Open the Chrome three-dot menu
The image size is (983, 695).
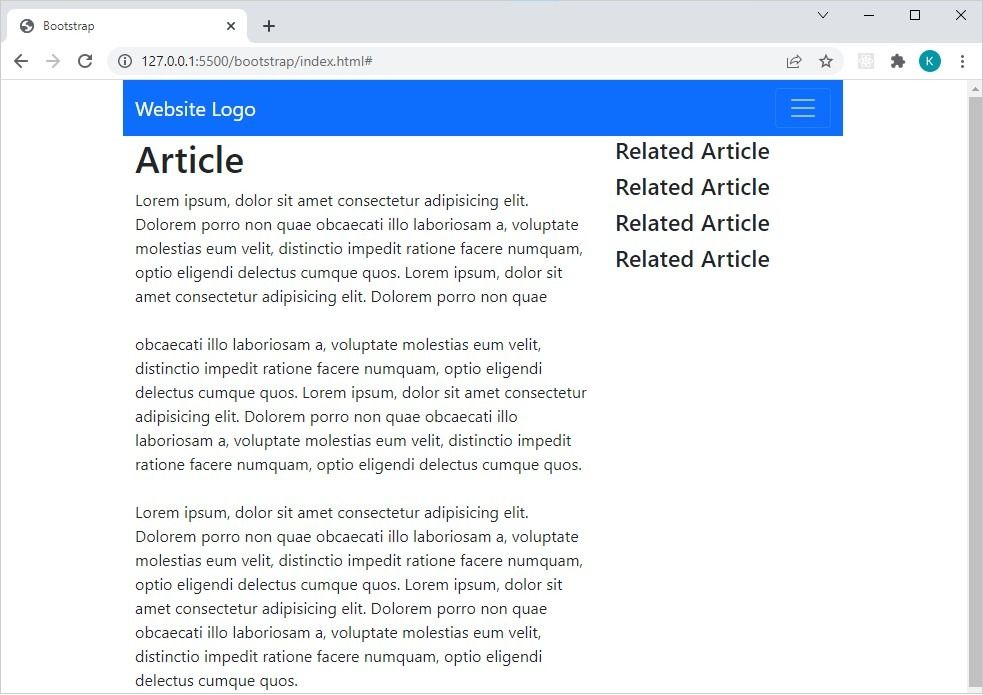(x=962, y=61)
